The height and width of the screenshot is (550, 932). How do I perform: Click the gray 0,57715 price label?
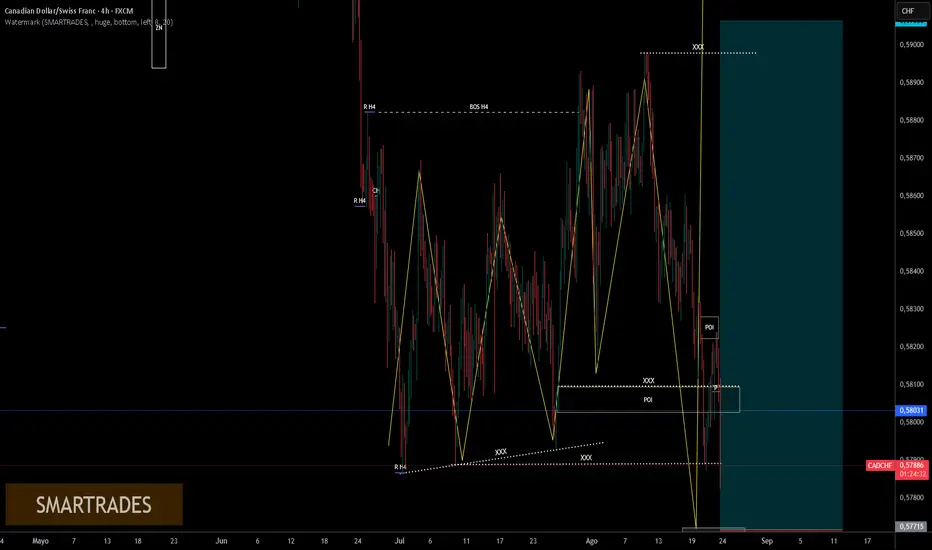coord(911,526)
